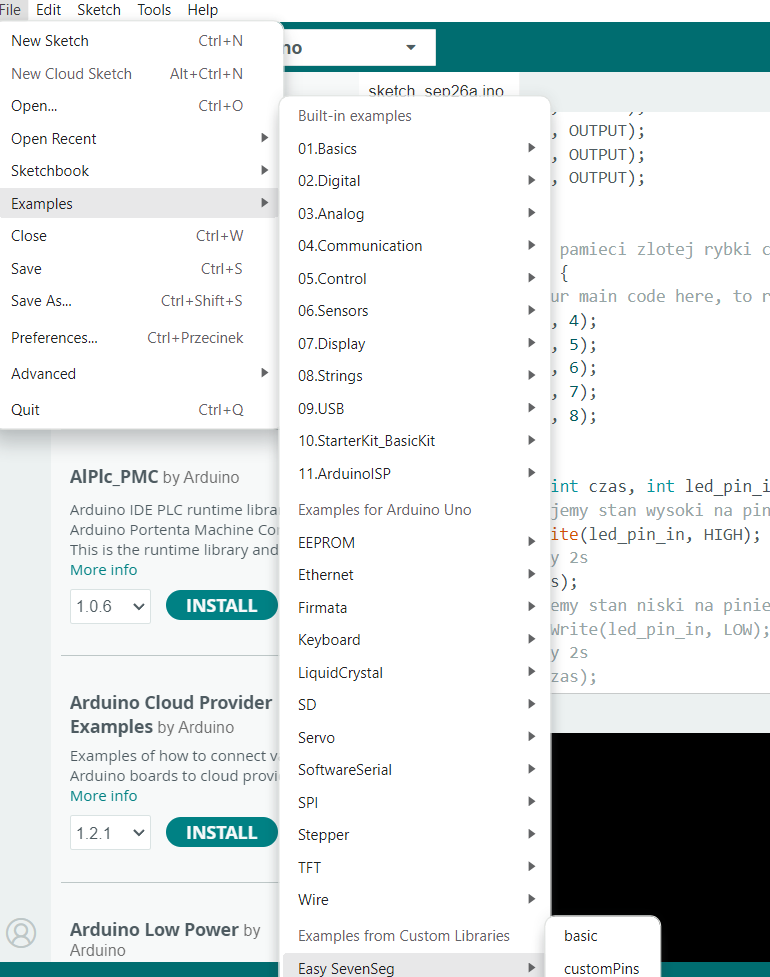This screenshot has width=770, height=977.
Task: Open the Edit menu
Action: (x=49, y=10)
